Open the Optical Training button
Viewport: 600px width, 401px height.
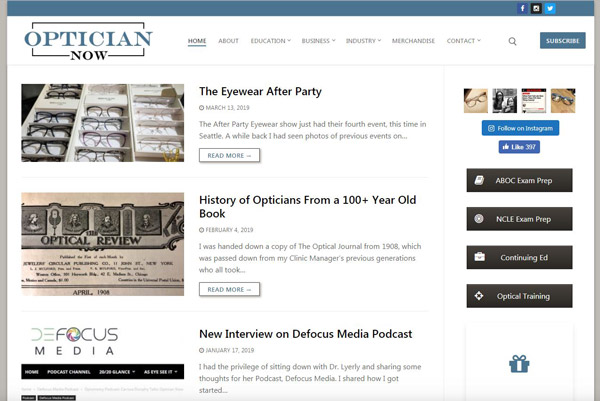pos(519,296)
